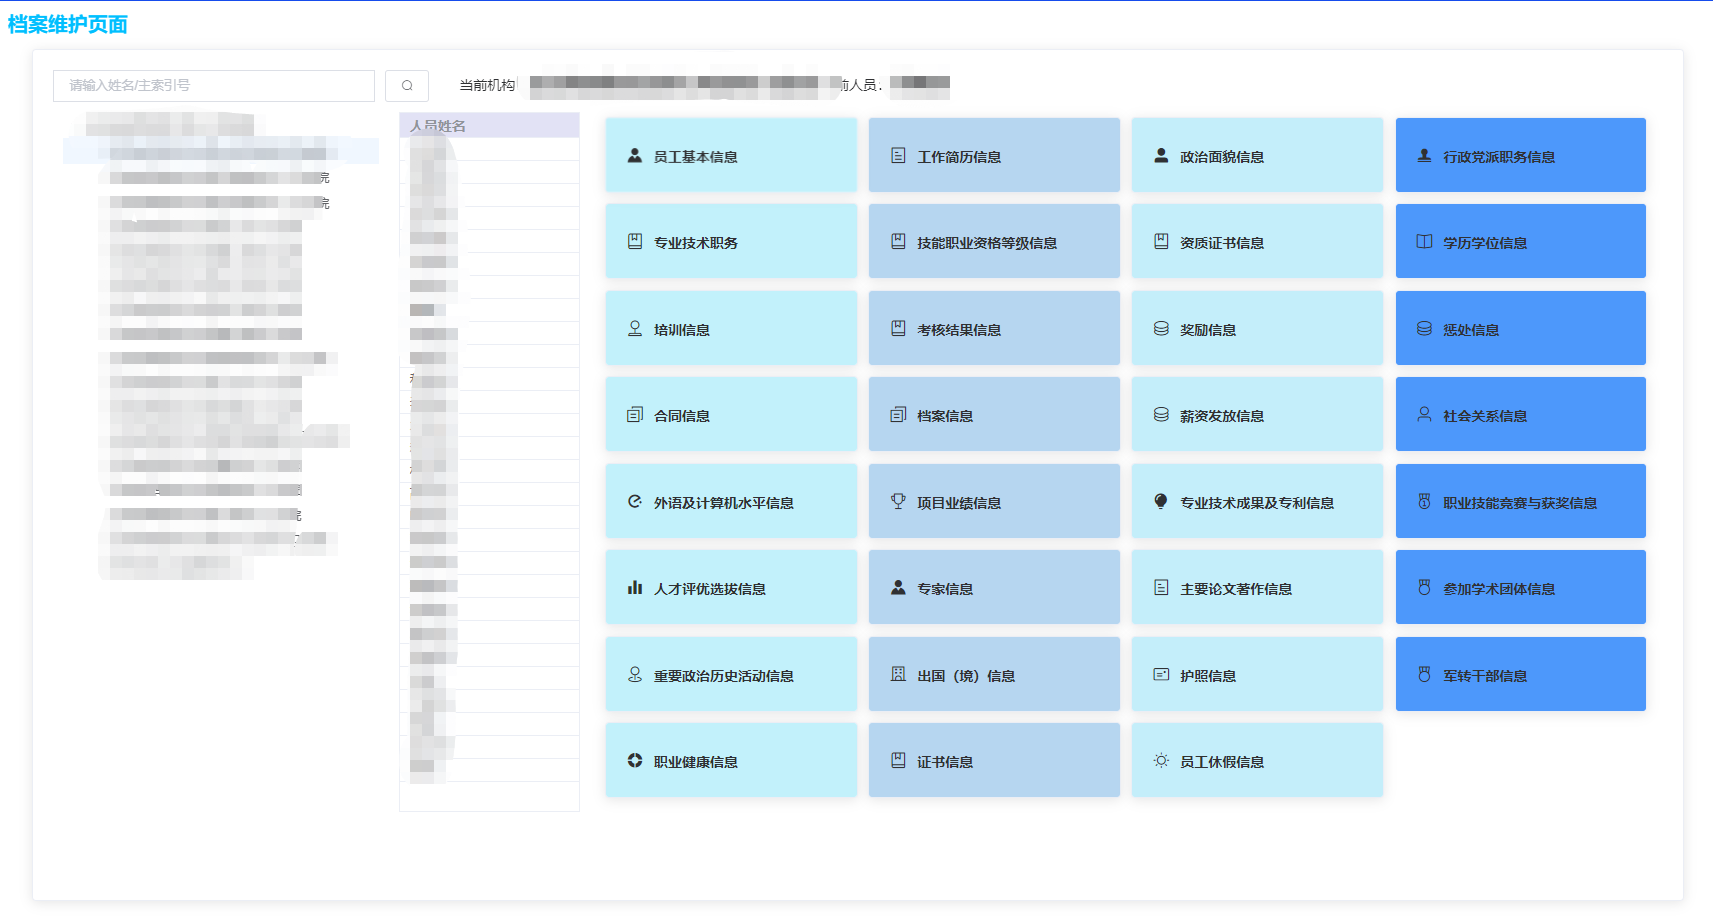This screenshot has height=920, width=1713.
Task: Open 合同信息 by its label
Action: click(x=682, y=416)
